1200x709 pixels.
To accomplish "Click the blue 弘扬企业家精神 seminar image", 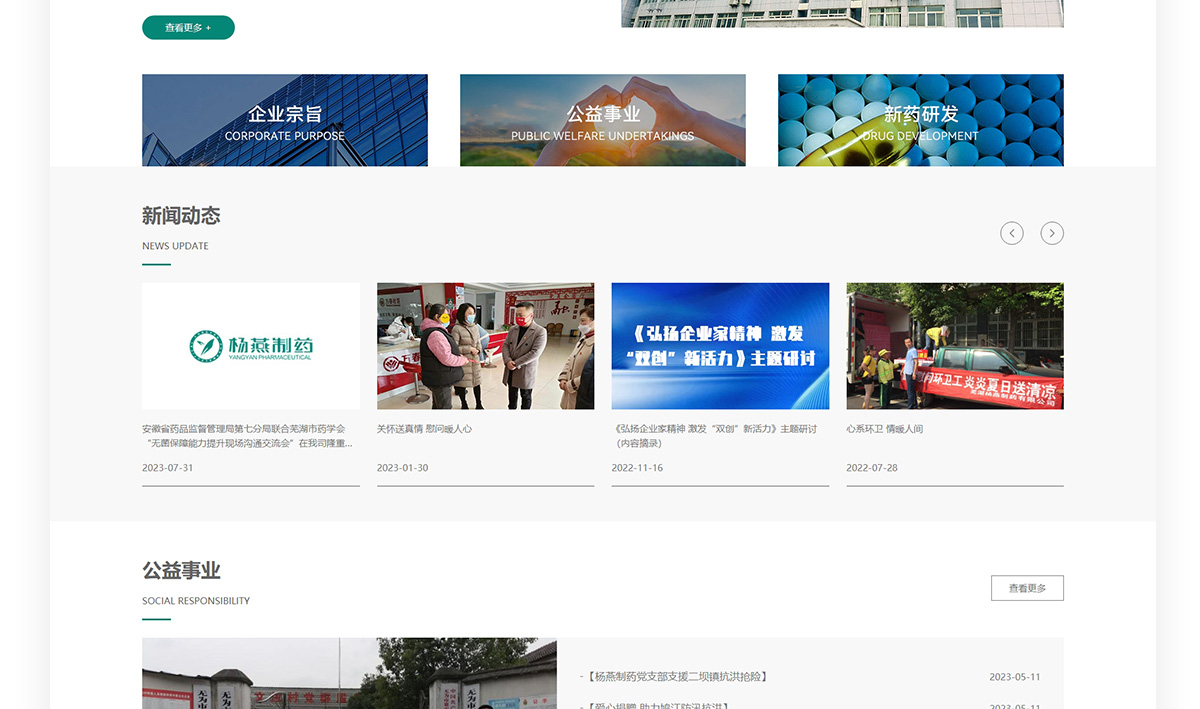I will coord(720,346).
